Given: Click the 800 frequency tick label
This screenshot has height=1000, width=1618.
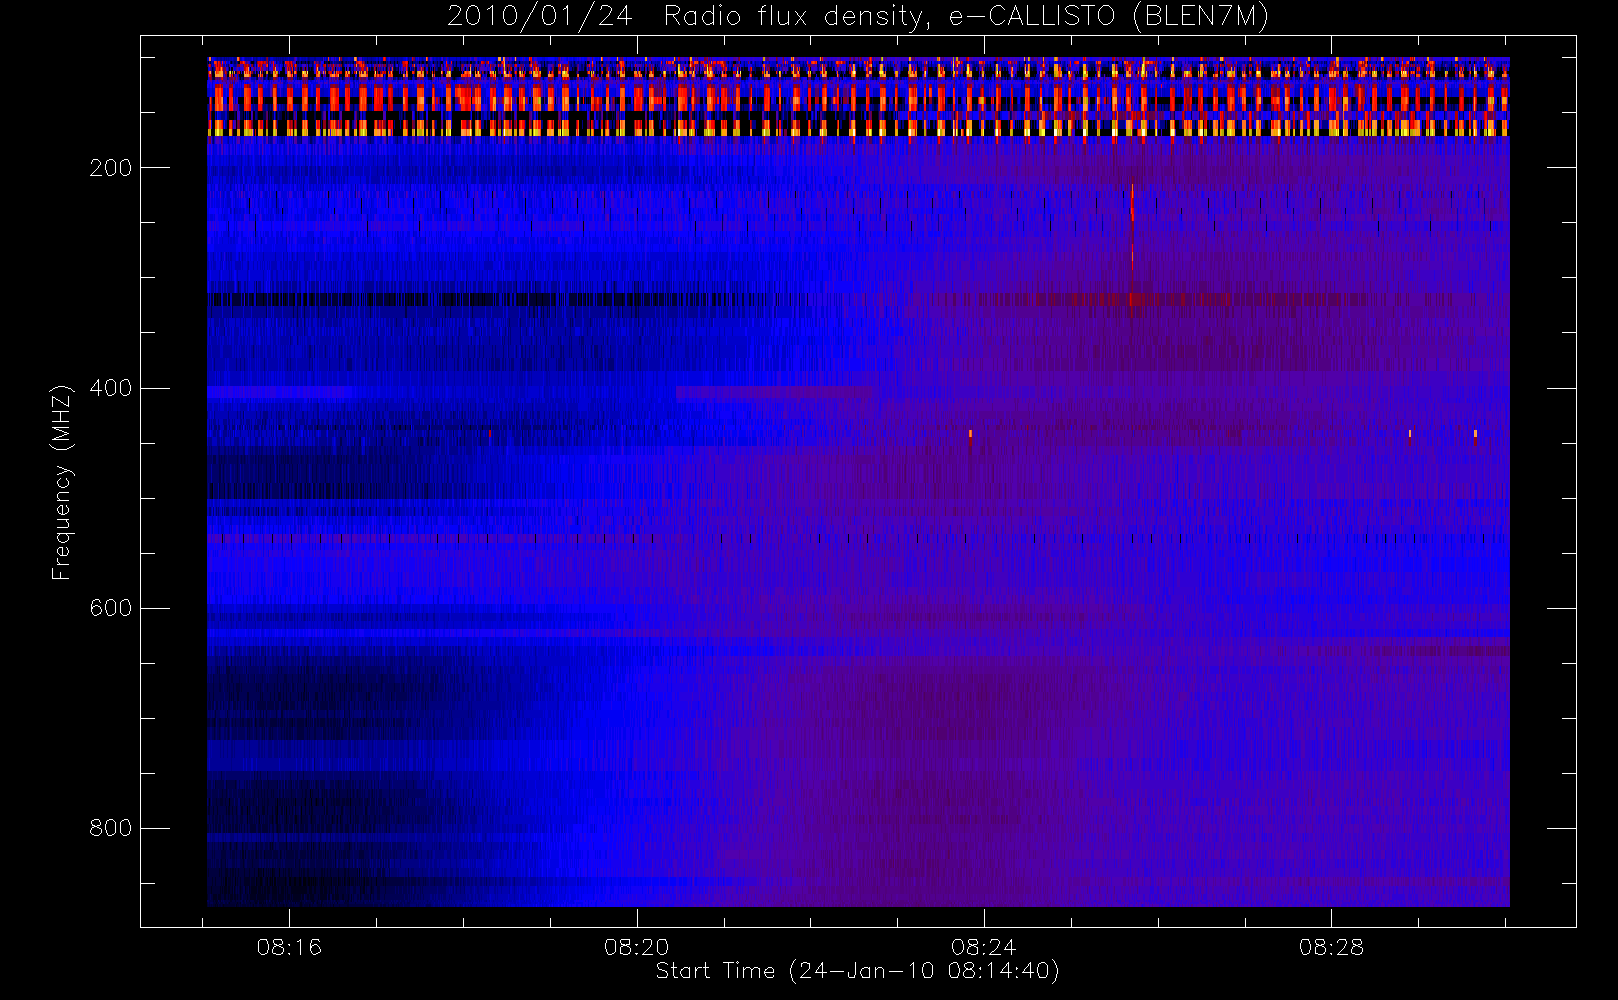Looking at the screenshot, I should [111, 828].
